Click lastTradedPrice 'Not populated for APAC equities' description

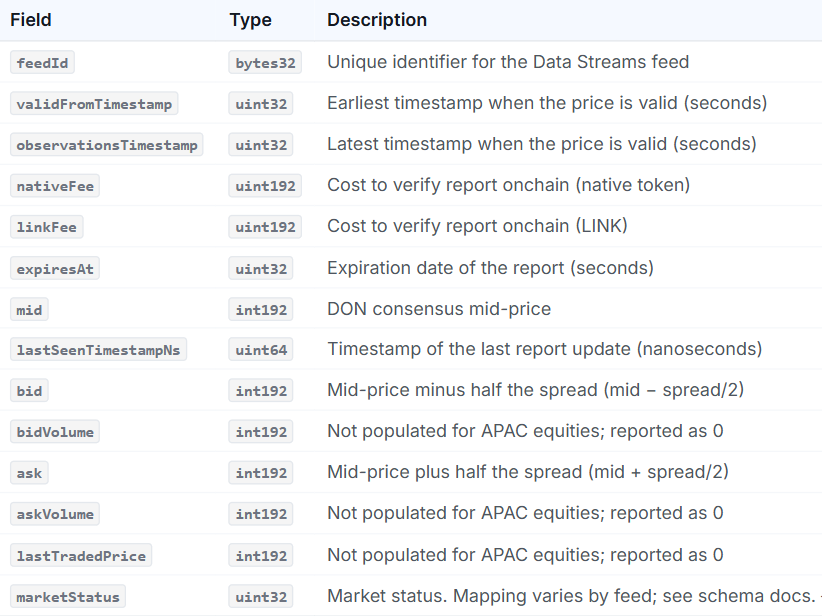[525, 555]
